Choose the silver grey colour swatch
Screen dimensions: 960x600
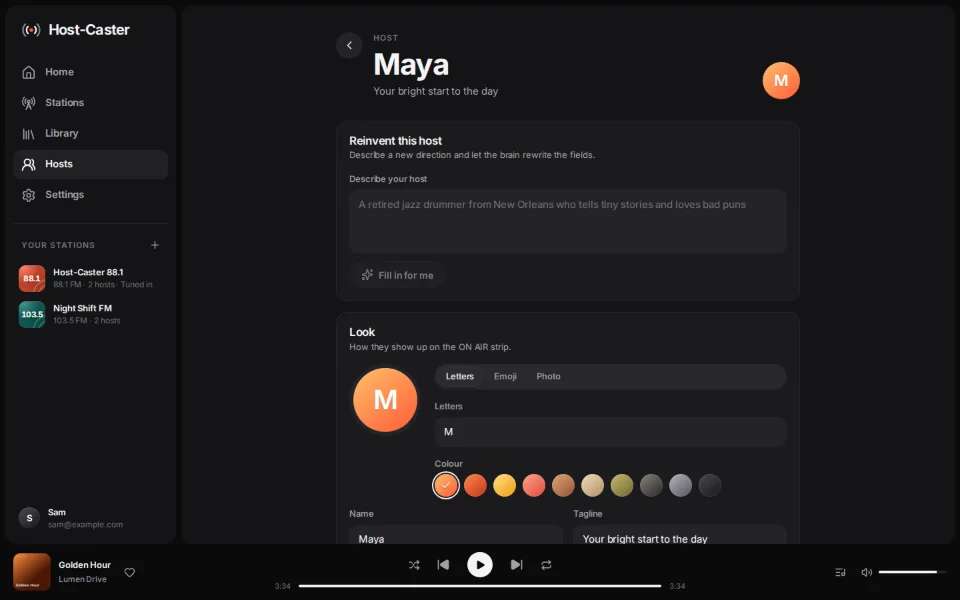click(680, 486)
